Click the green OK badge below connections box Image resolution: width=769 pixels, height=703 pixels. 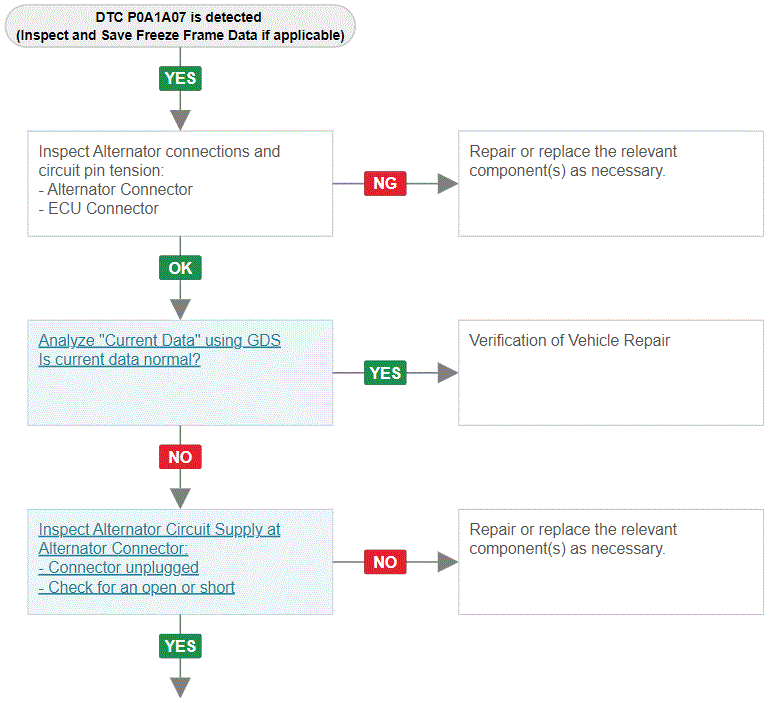[x=180, y=268]
